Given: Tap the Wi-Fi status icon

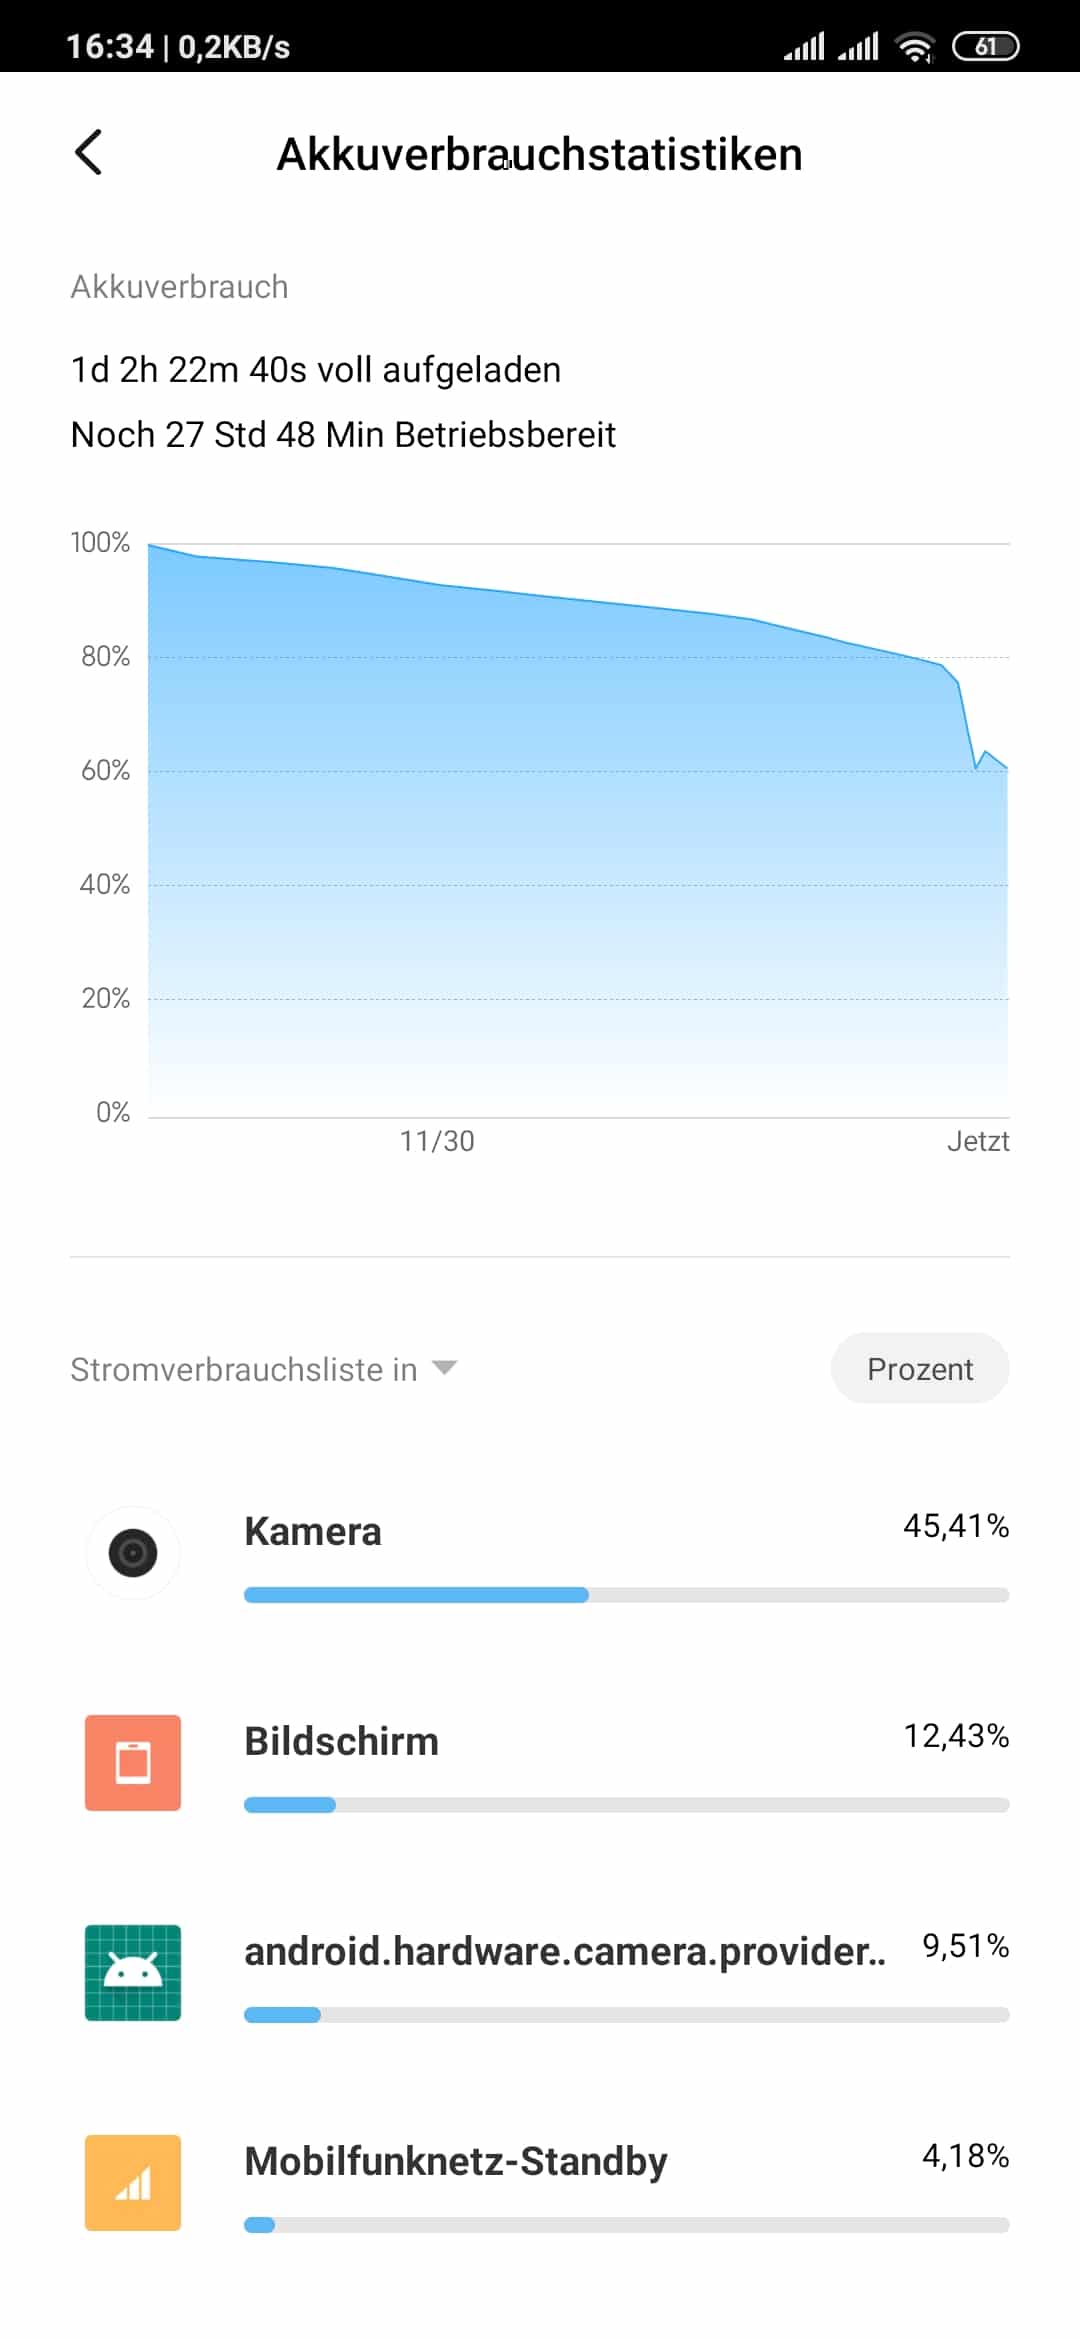Looking at the screenshot, I should click(915, 47).
